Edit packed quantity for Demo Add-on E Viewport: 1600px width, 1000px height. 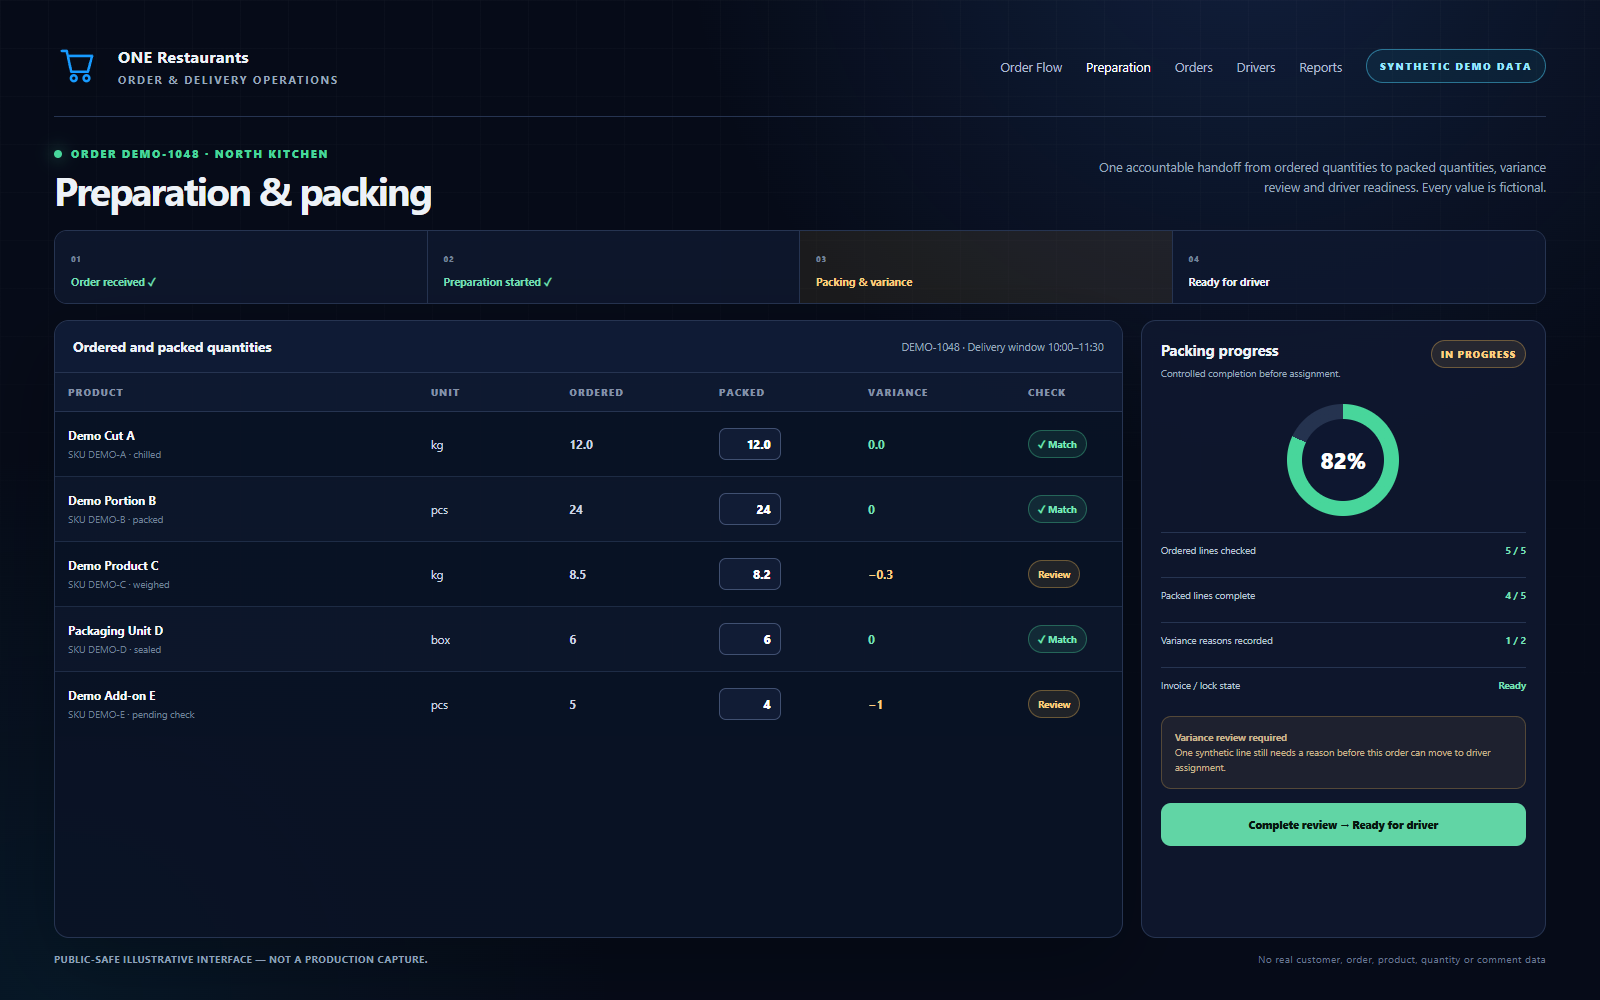(750, 704)
